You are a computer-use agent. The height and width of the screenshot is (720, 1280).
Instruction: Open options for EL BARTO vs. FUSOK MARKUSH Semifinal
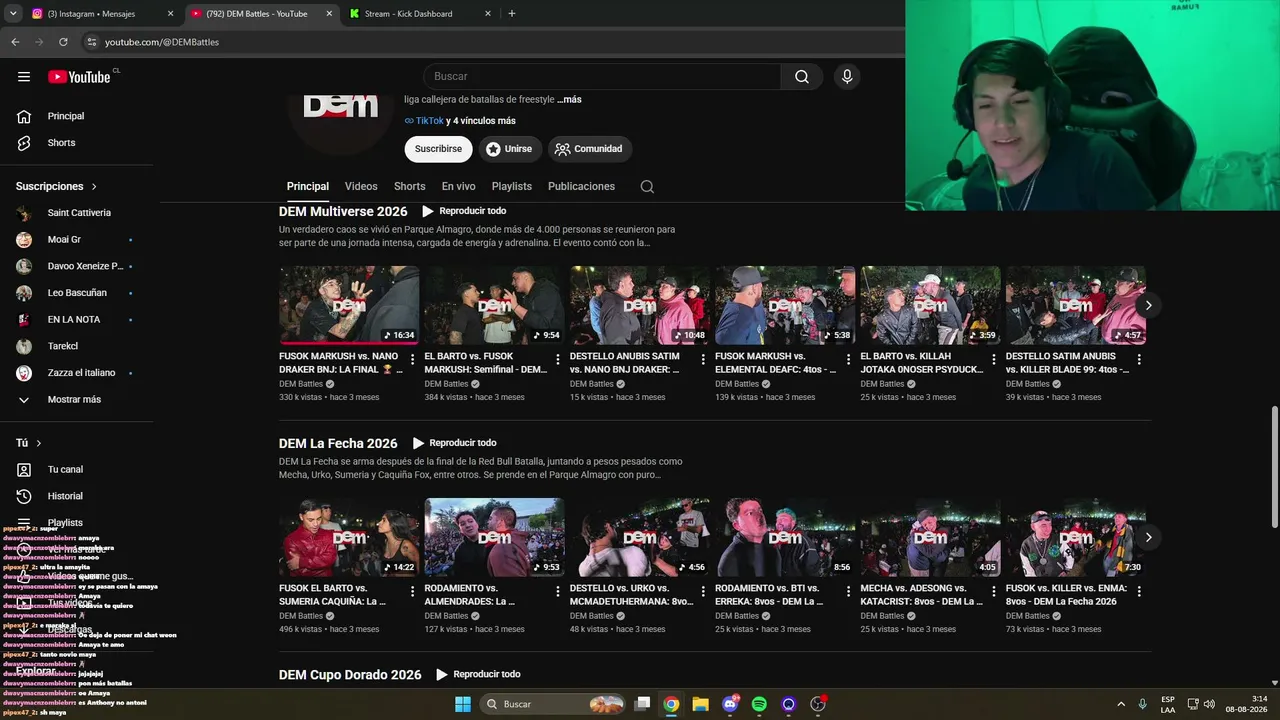tap(558, 360)
